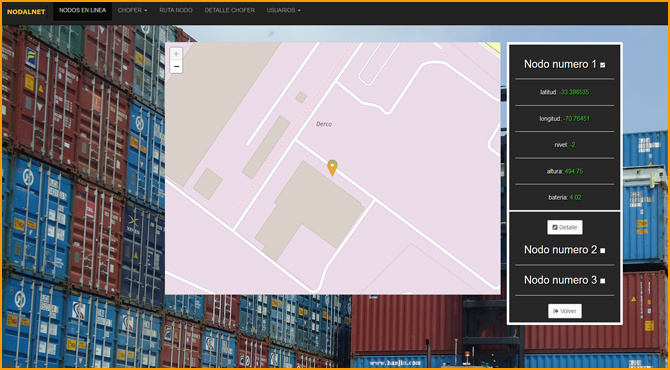
Task: Click the green latitud value -33.386535
Action: (574, 92)
